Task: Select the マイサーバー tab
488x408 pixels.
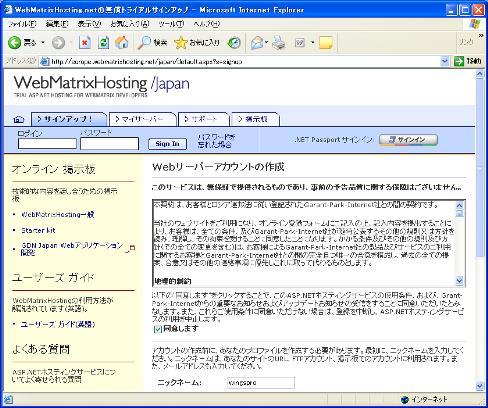Action: [x=142, y=119]
